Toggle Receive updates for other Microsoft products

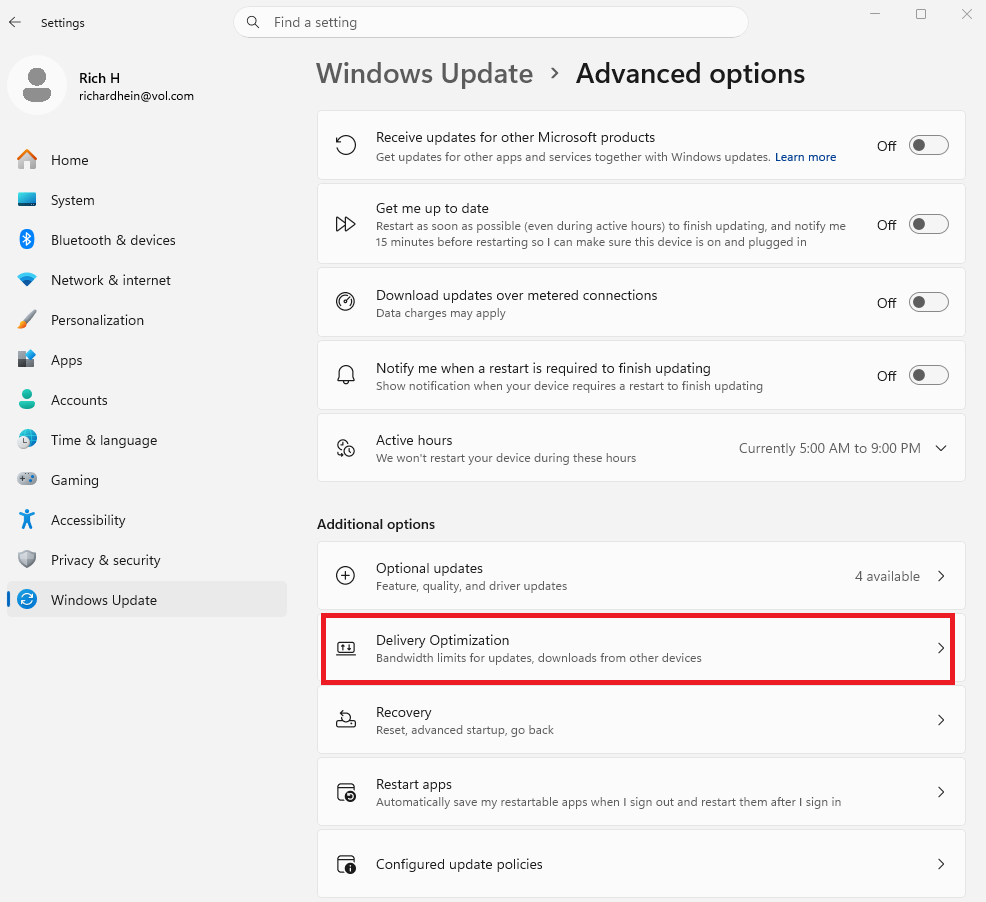click(x=928, y=145)
